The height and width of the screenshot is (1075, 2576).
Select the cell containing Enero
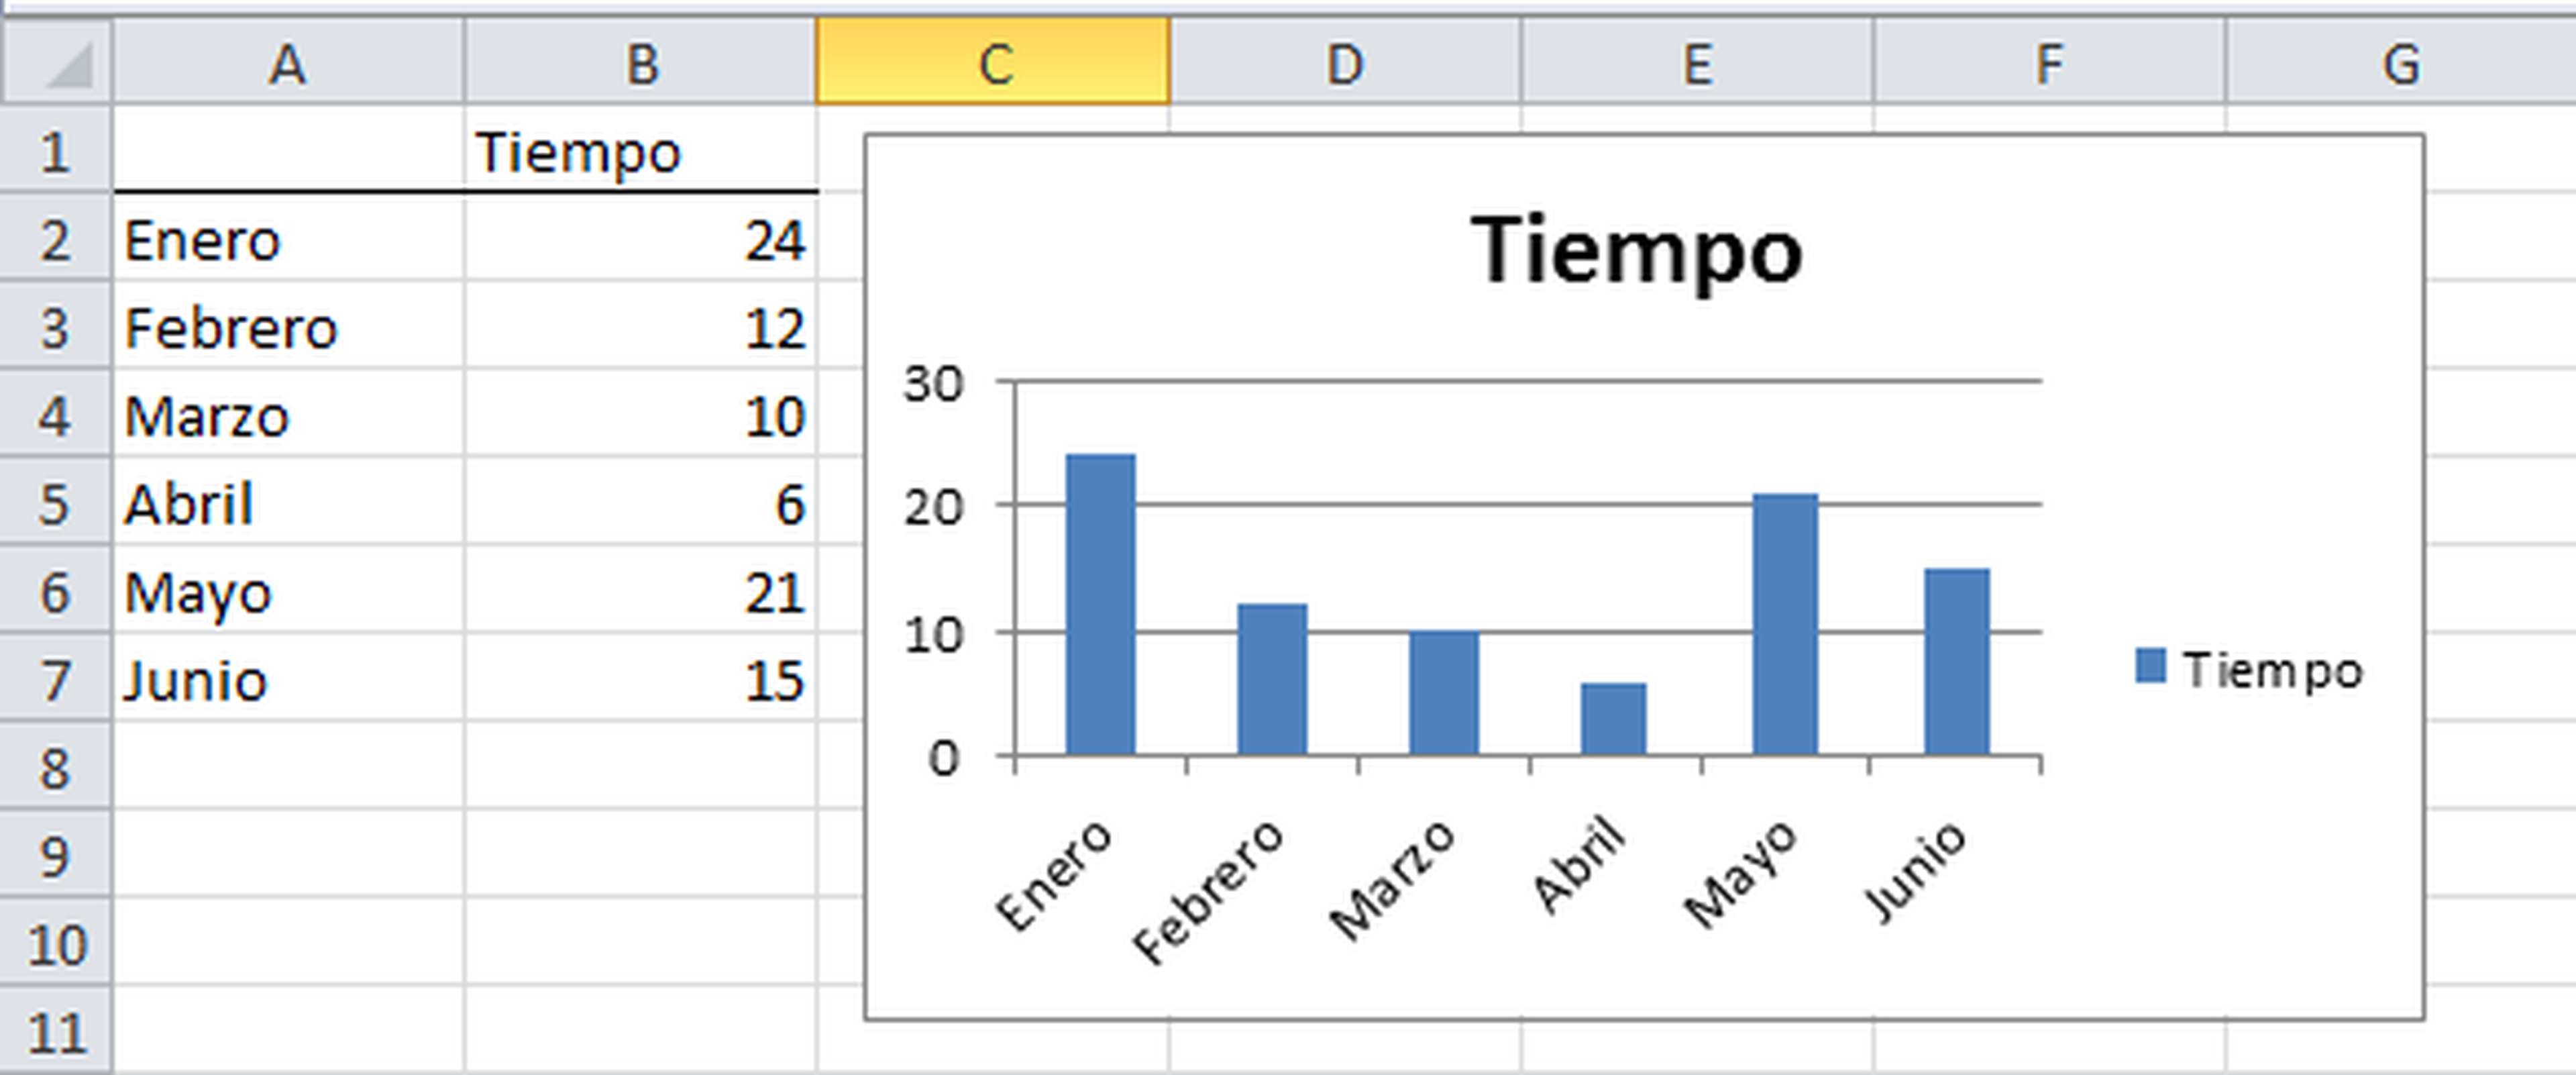point(288,241)
